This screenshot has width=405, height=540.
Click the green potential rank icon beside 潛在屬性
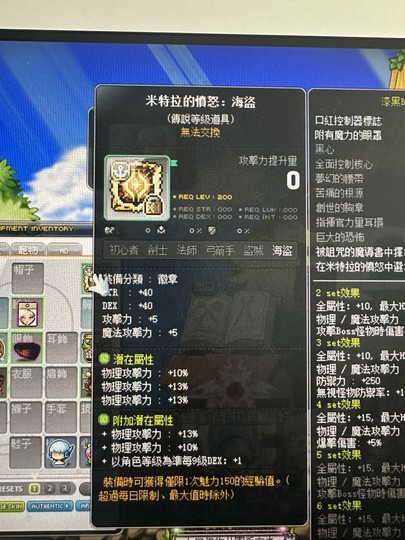[104, 359]
